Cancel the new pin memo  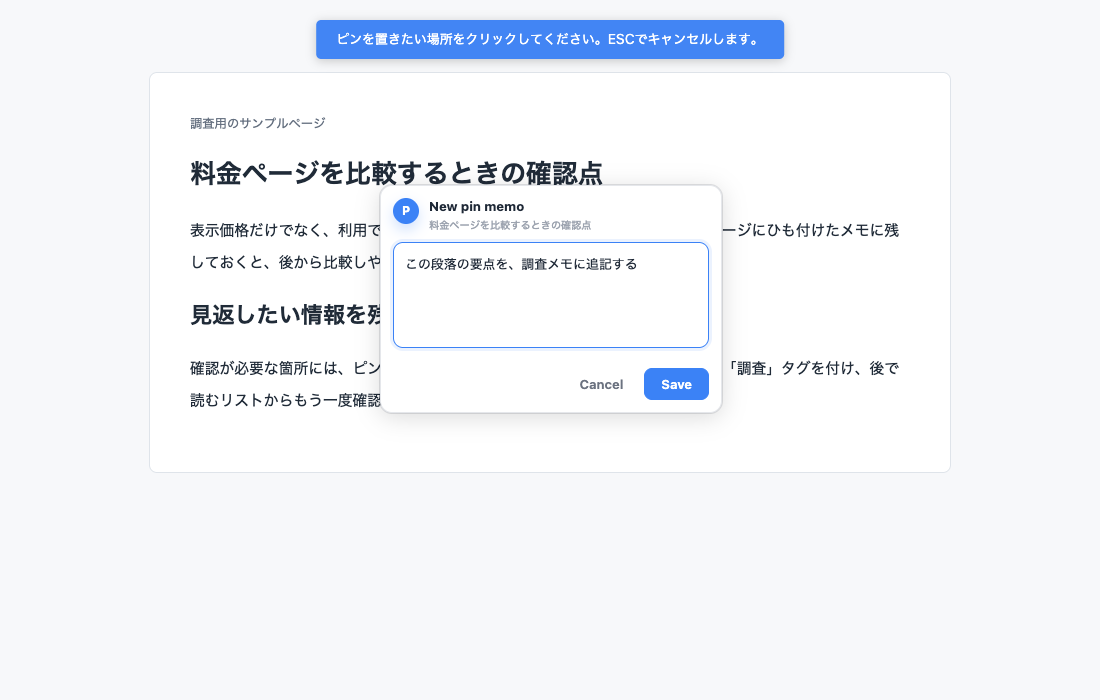pyautogui.click(x=601, y=384)
